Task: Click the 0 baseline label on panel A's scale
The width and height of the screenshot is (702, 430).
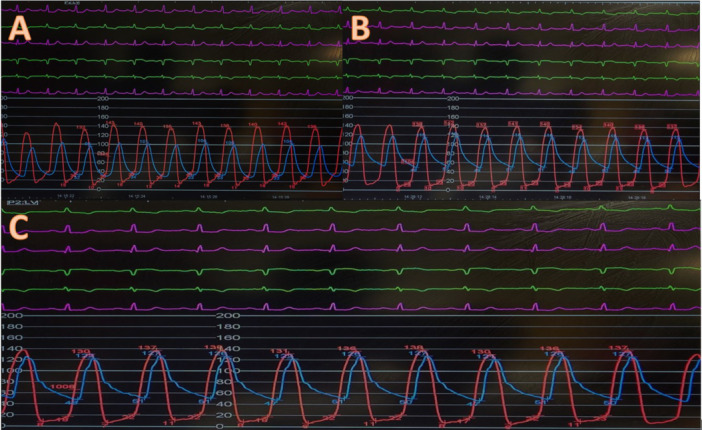Action: 98,189
